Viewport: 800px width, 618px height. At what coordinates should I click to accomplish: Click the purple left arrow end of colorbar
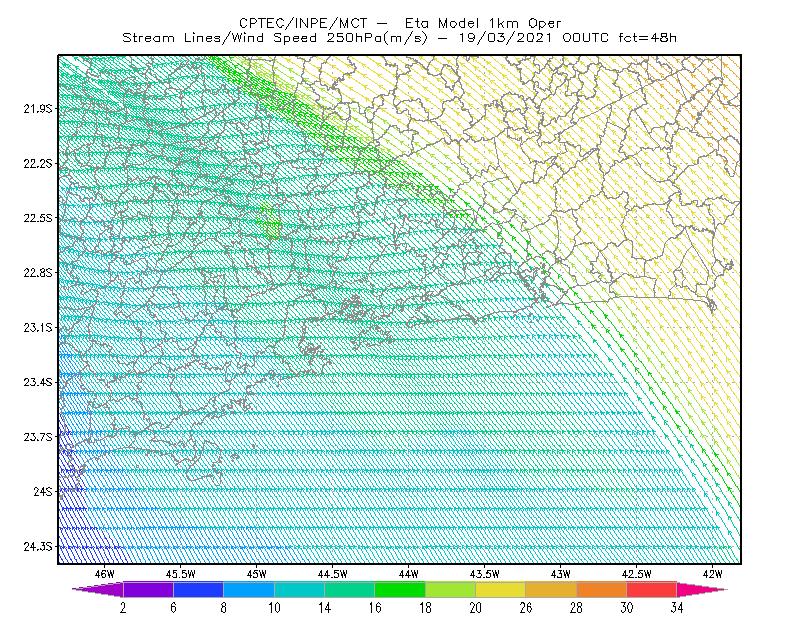(x=97, y=589)
